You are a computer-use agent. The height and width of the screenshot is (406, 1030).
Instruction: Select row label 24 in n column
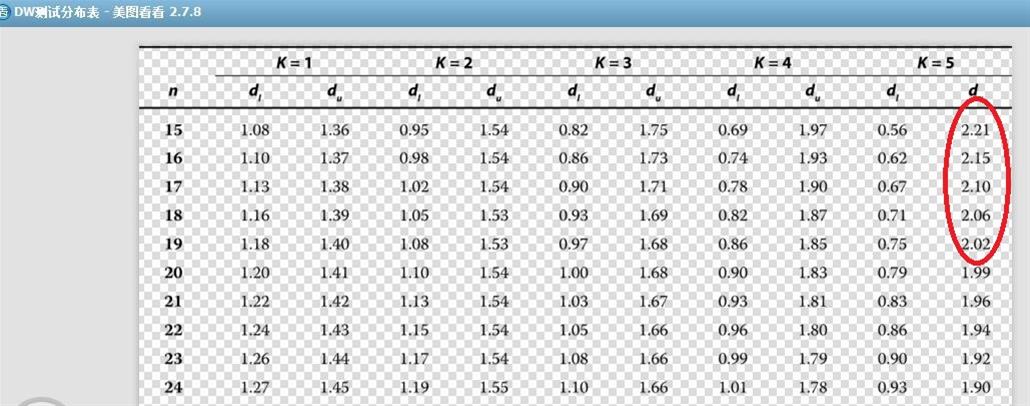[x=173, y=388]
